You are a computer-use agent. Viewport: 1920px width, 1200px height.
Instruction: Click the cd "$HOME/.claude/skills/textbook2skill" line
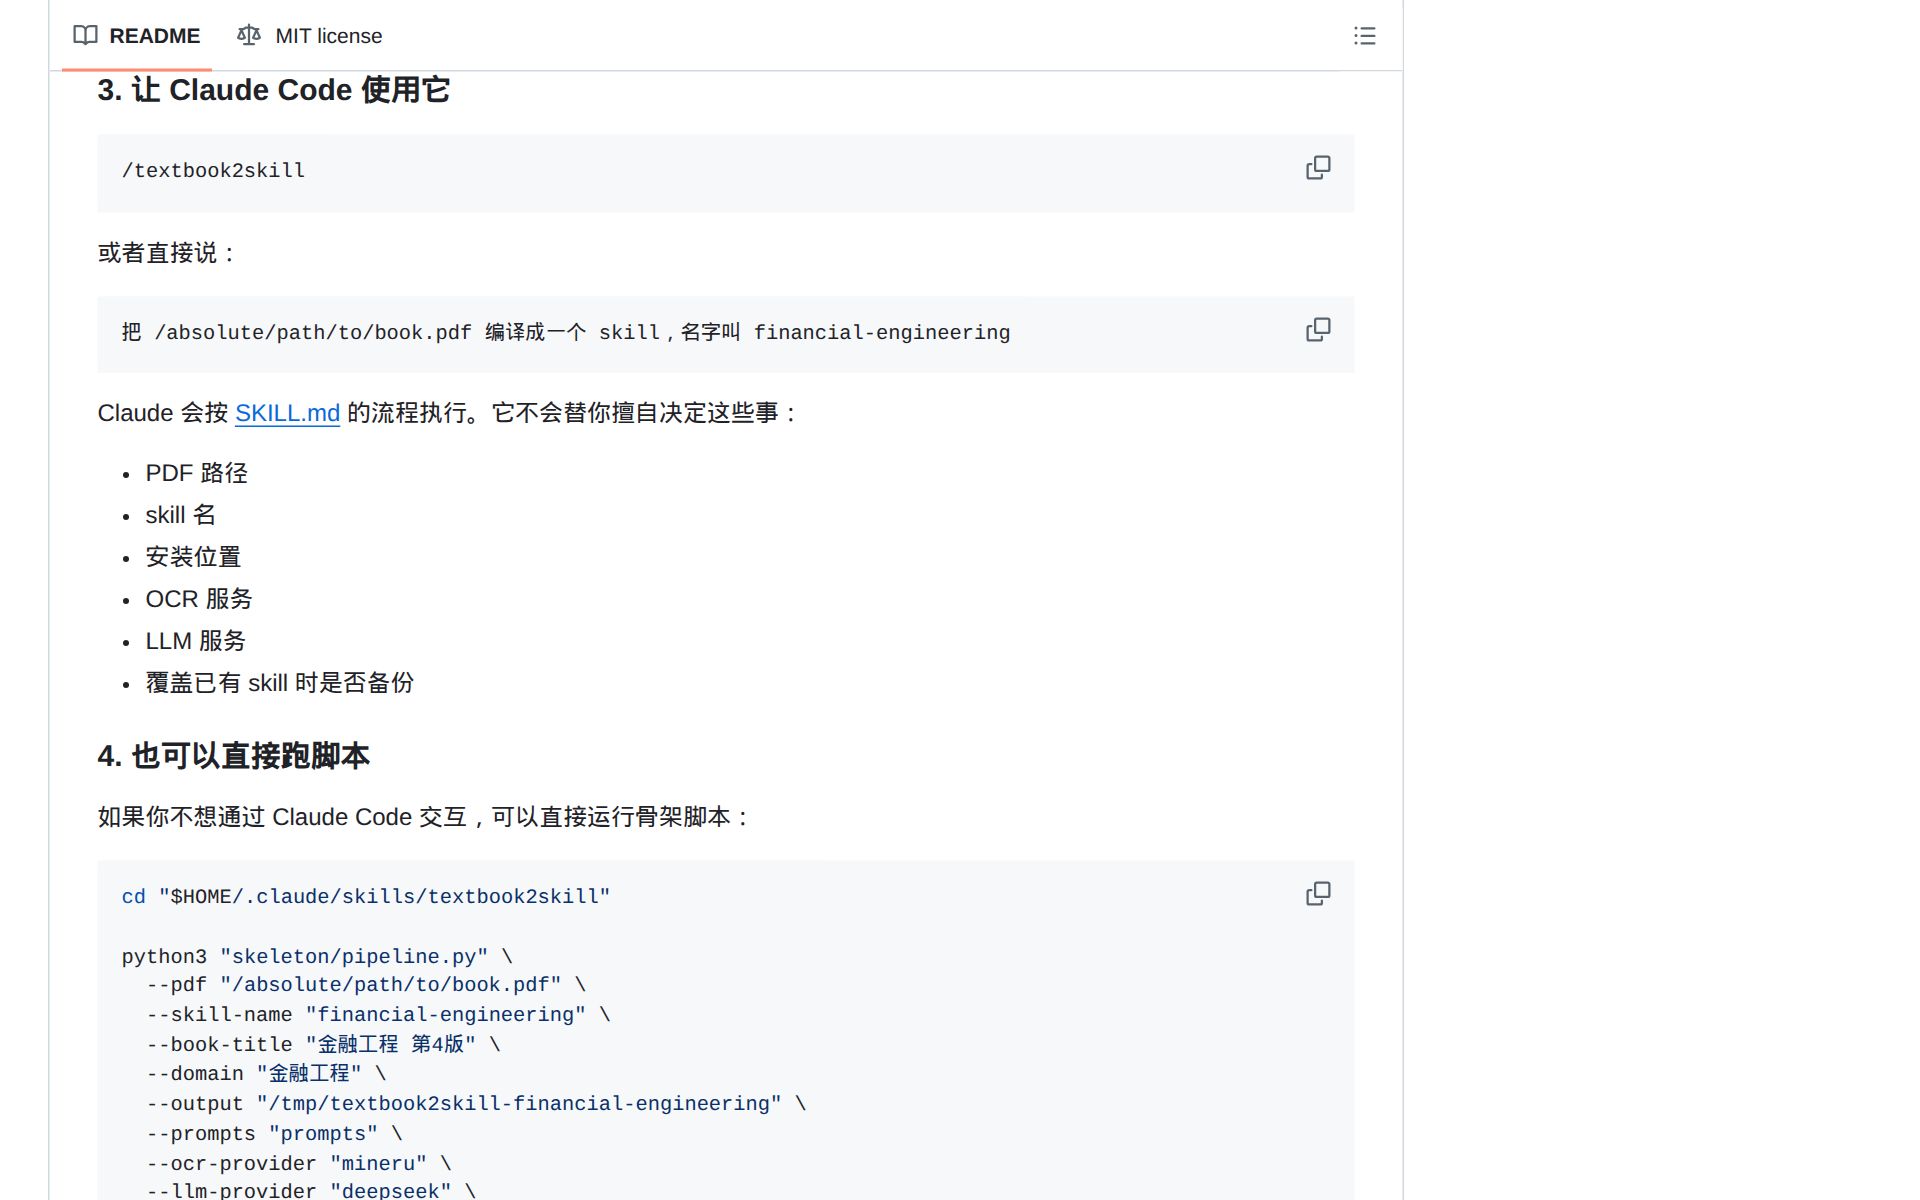pos(366,897)
